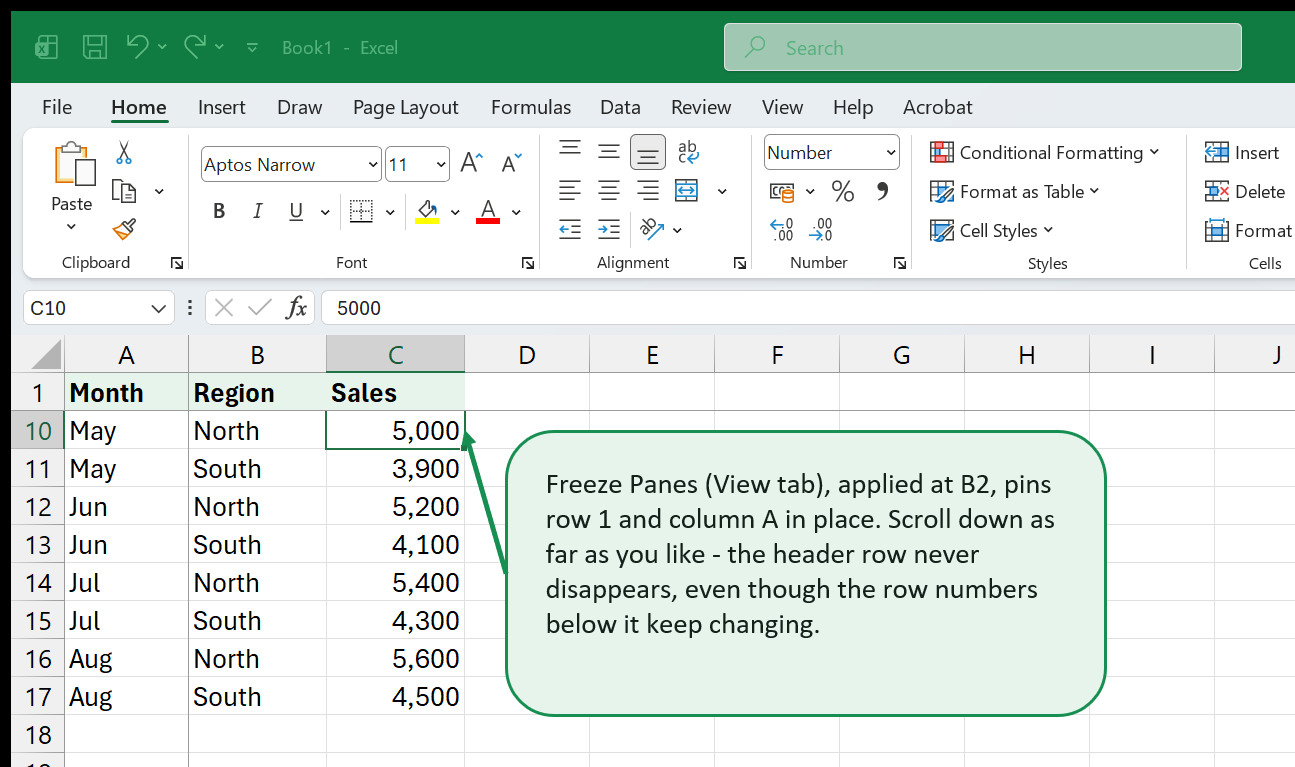Open Customize Quick Access Toolbar arrow
The image size is (1295, 767).
[x=252, y=47]
